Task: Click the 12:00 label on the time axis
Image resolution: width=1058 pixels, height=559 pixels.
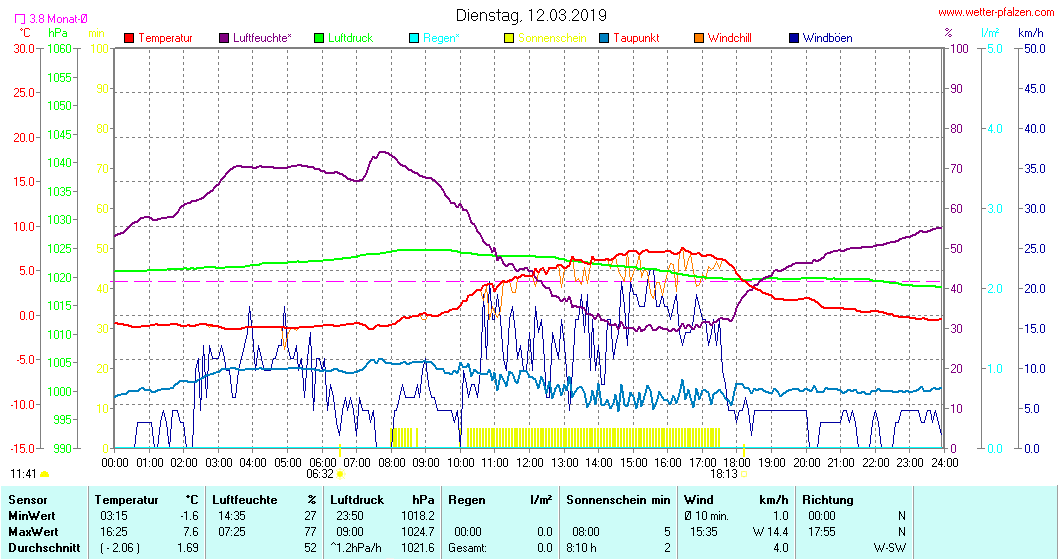Action: click(x=530, y=463)
